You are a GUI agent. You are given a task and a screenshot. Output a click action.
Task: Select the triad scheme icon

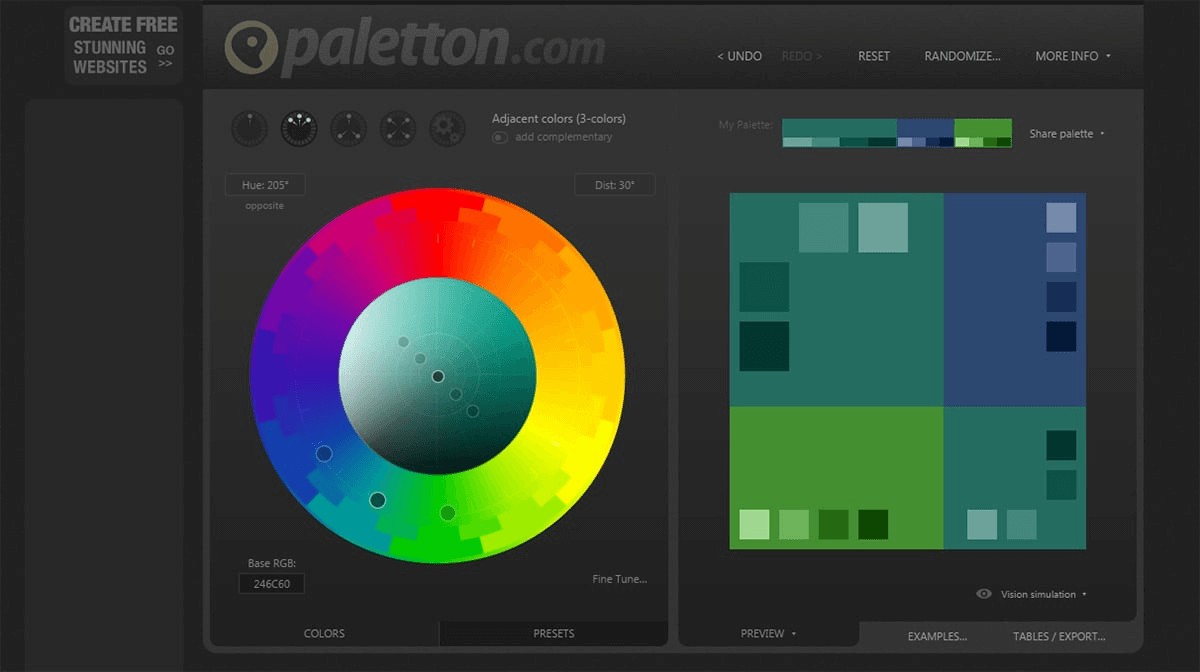[348, 129]
